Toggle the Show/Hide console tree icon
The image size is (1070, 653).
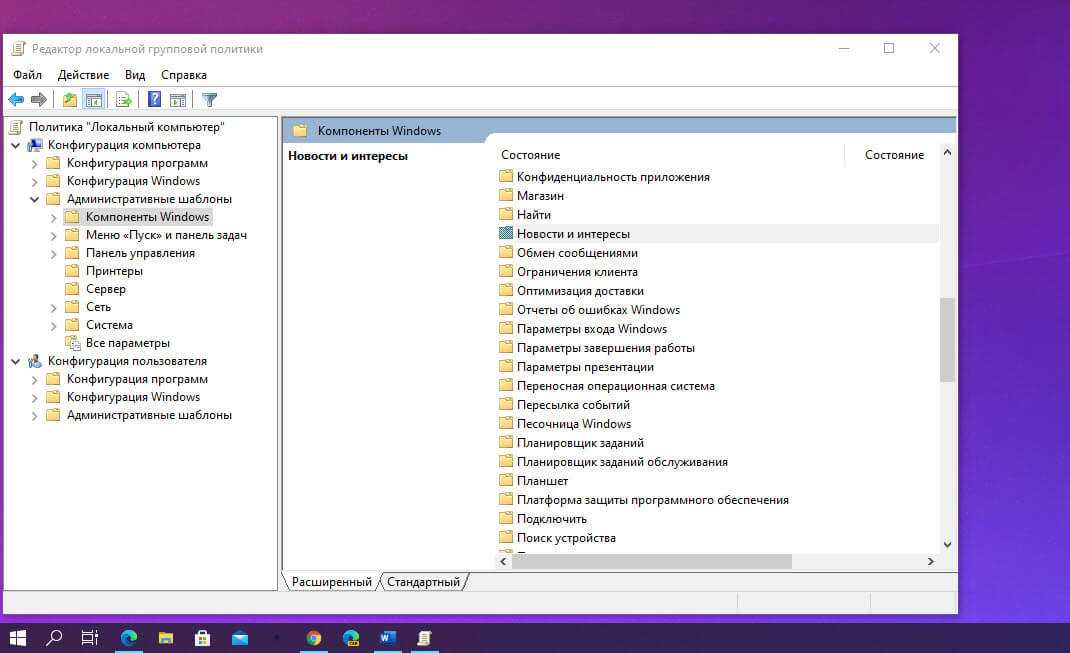(93, 100)
